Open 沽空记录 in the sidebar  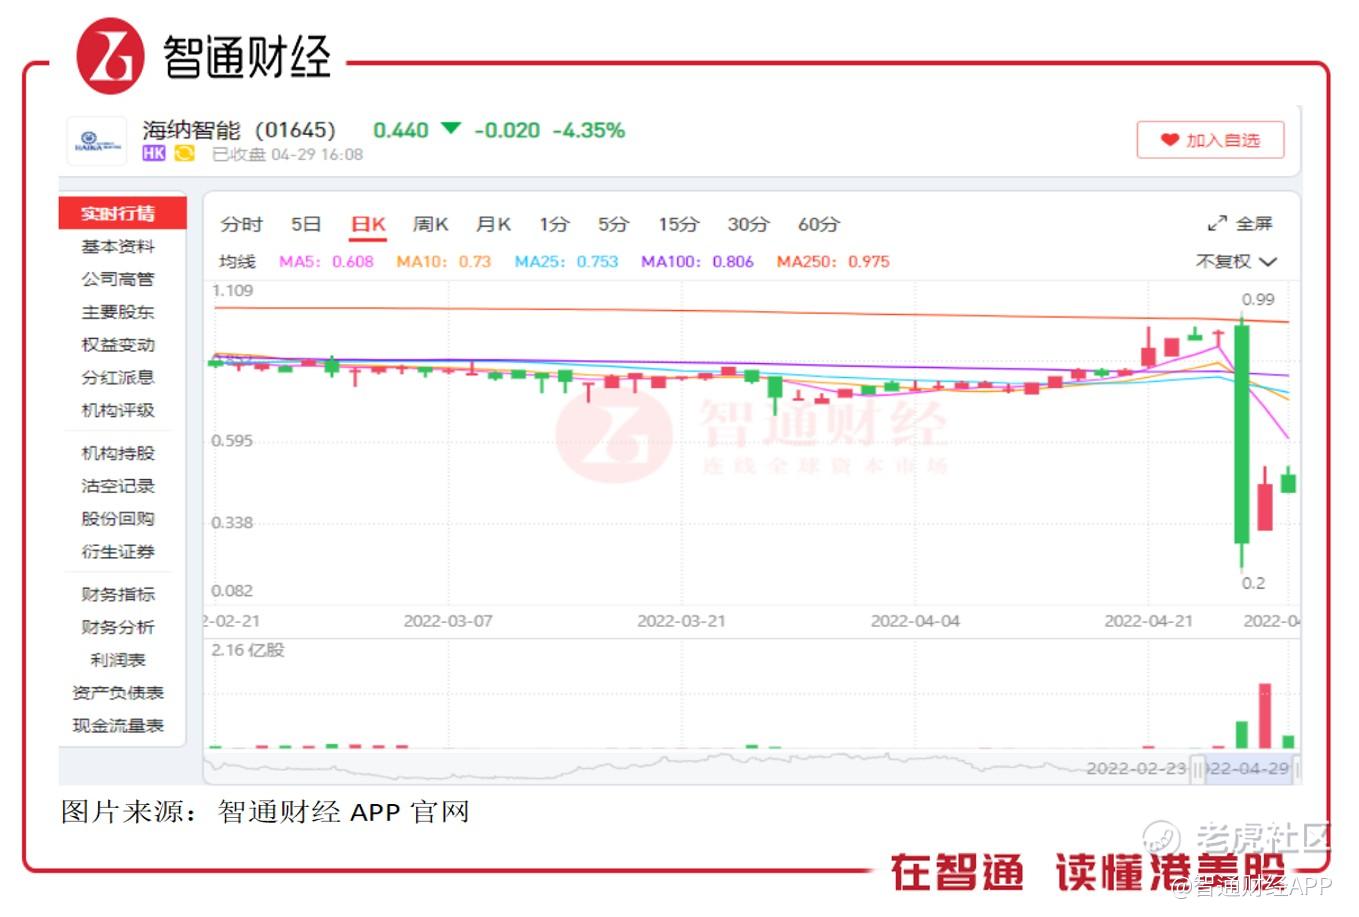coord(118,486)
